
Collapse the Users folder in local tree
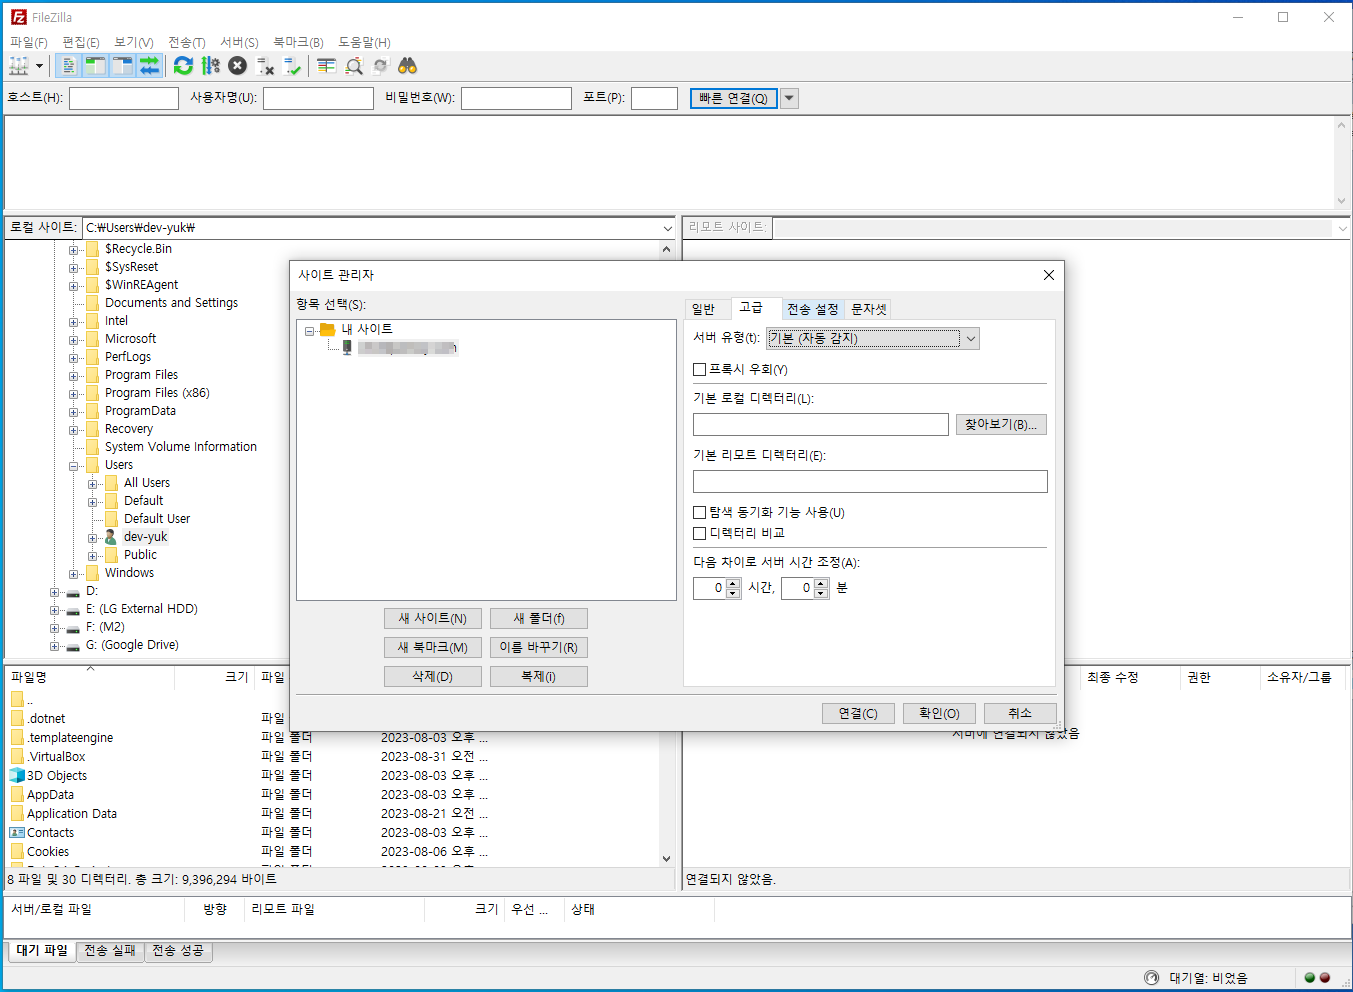click(x=74, y=466)
